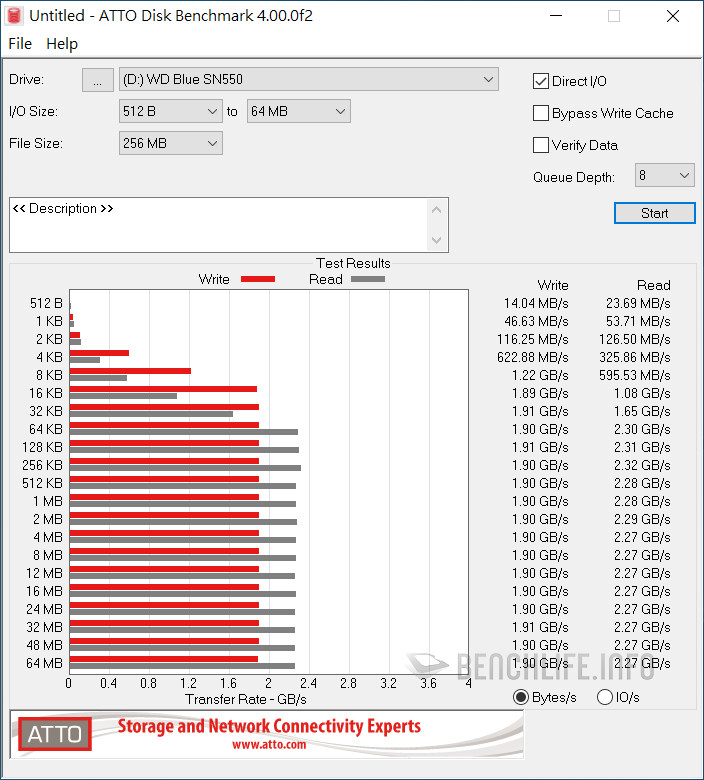Open the Help menu

tap(62, 44)
